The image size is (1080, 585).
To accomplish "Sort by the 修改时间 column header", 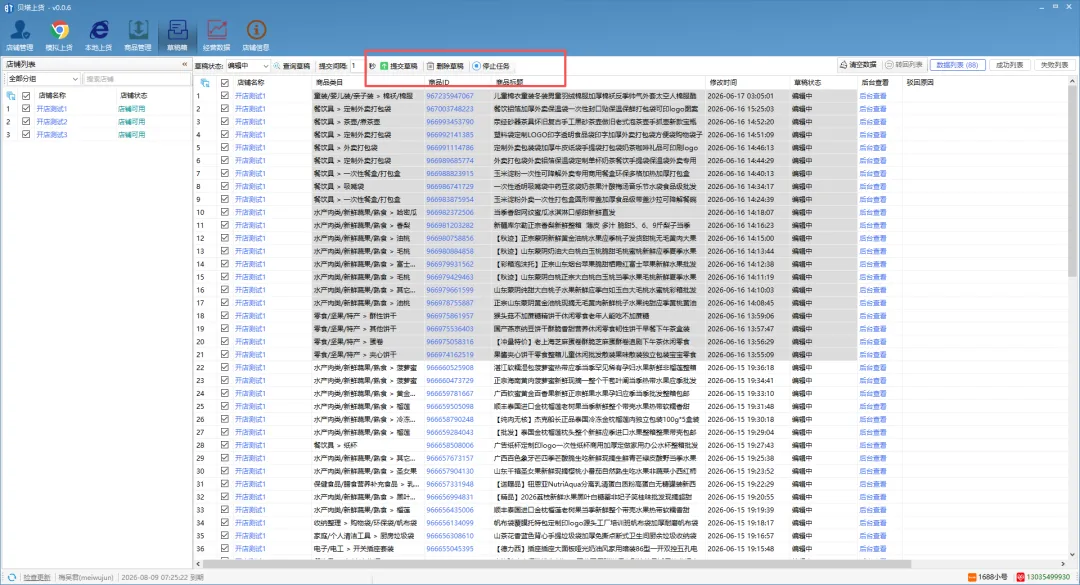I will tap(723, 83).
